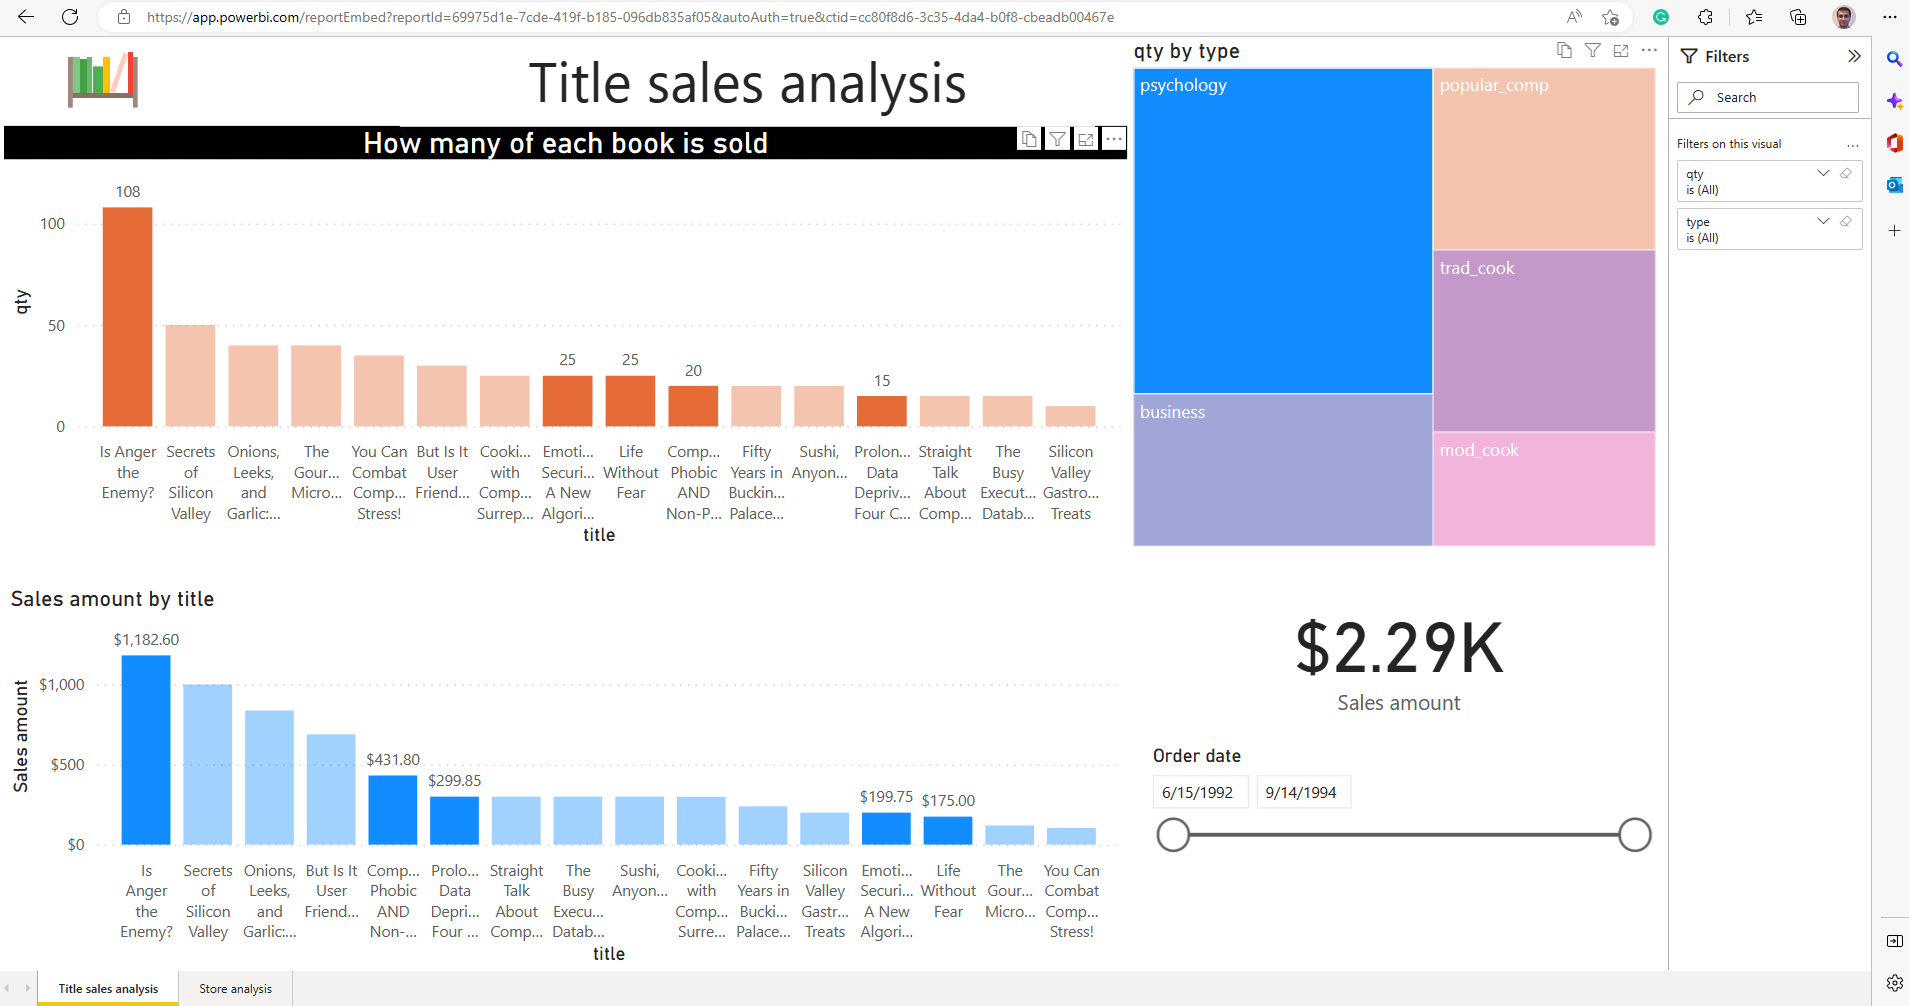Open more options for the bar chart
The image size is (1909, 1006).
coord(1113,139)
